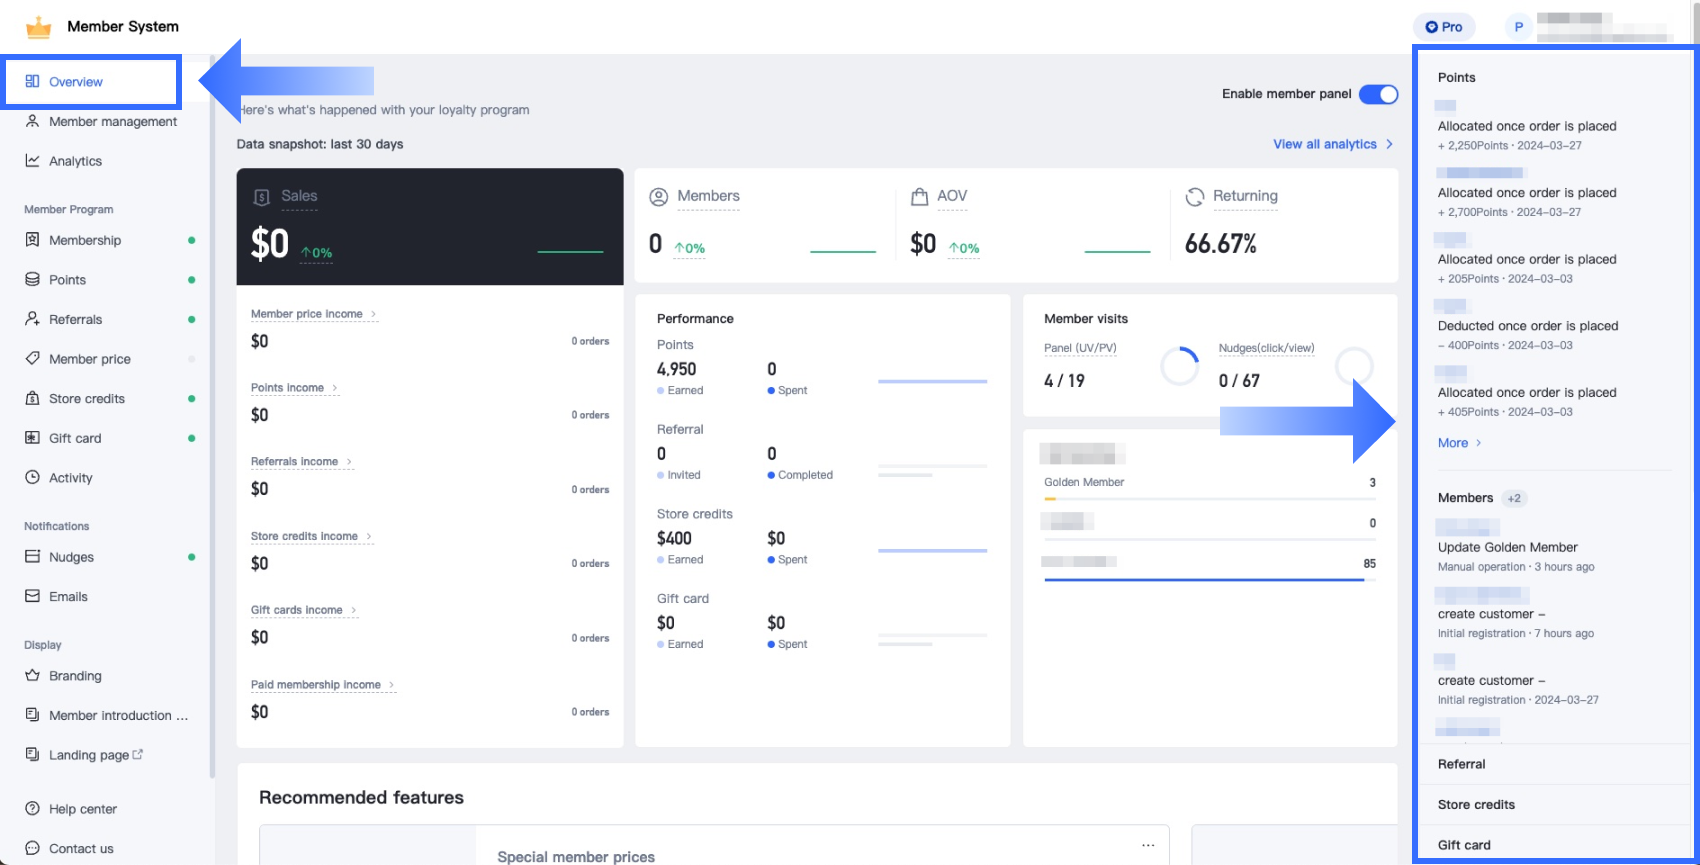Expand Member price income details arrow

pyautogui.click(x=374, y=315)
